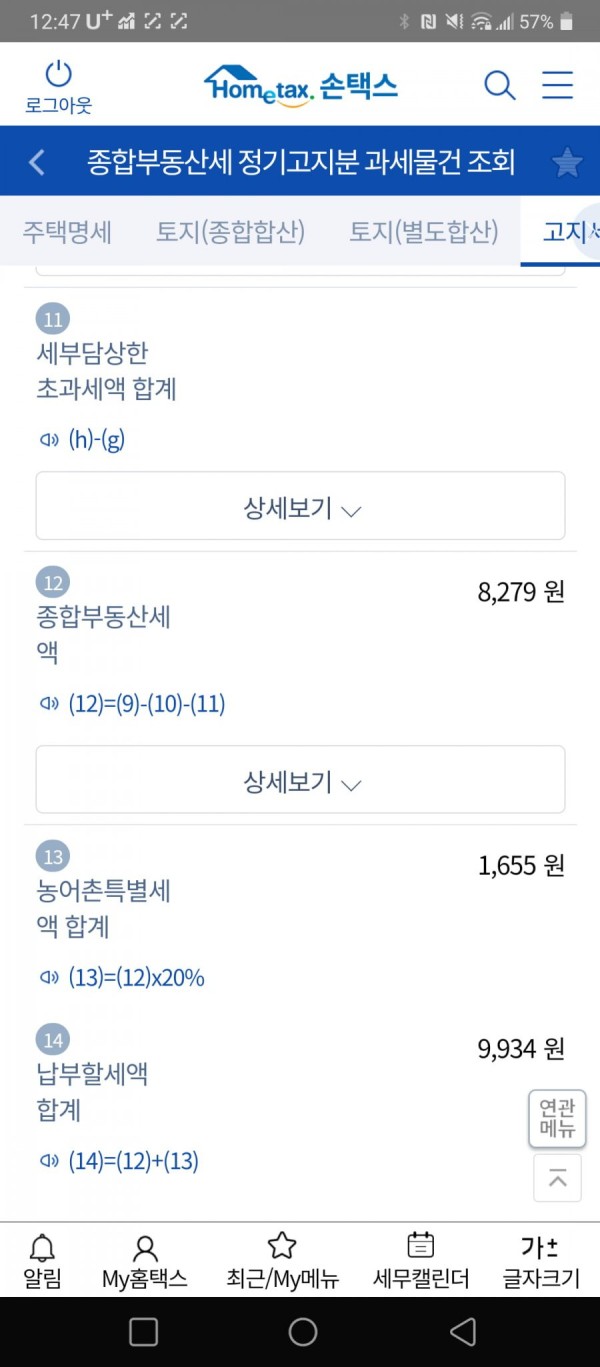Tap the logout power icon
The image size is (600, 1367).
point(59,74)
